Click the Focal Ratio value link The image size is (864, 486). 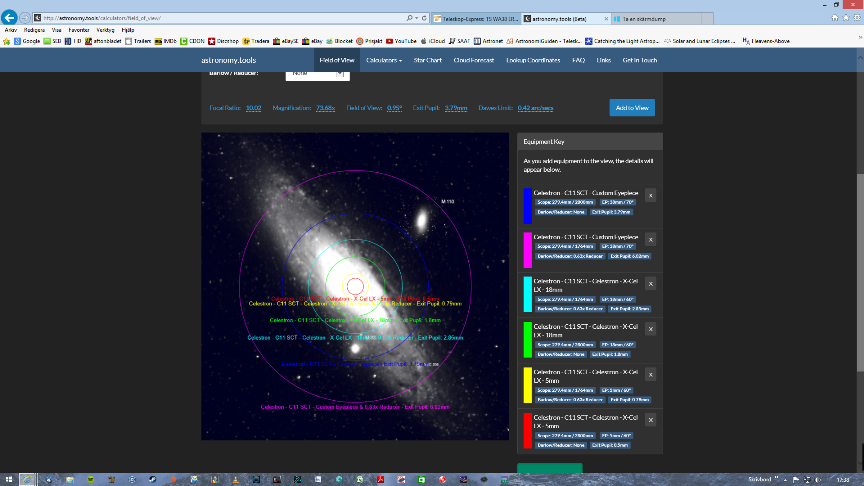(253, 108)
